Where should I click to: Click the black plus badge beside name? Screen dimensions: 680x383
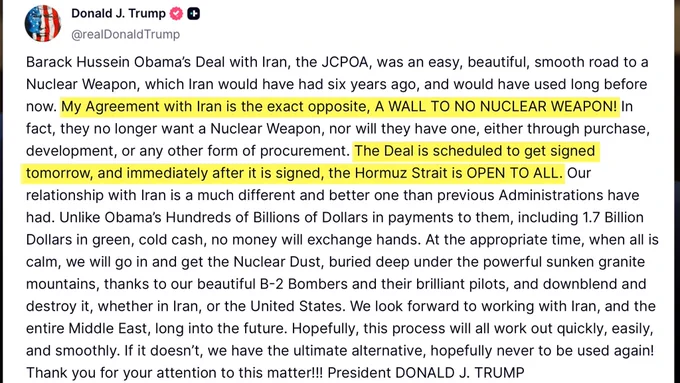coord(193,14)
